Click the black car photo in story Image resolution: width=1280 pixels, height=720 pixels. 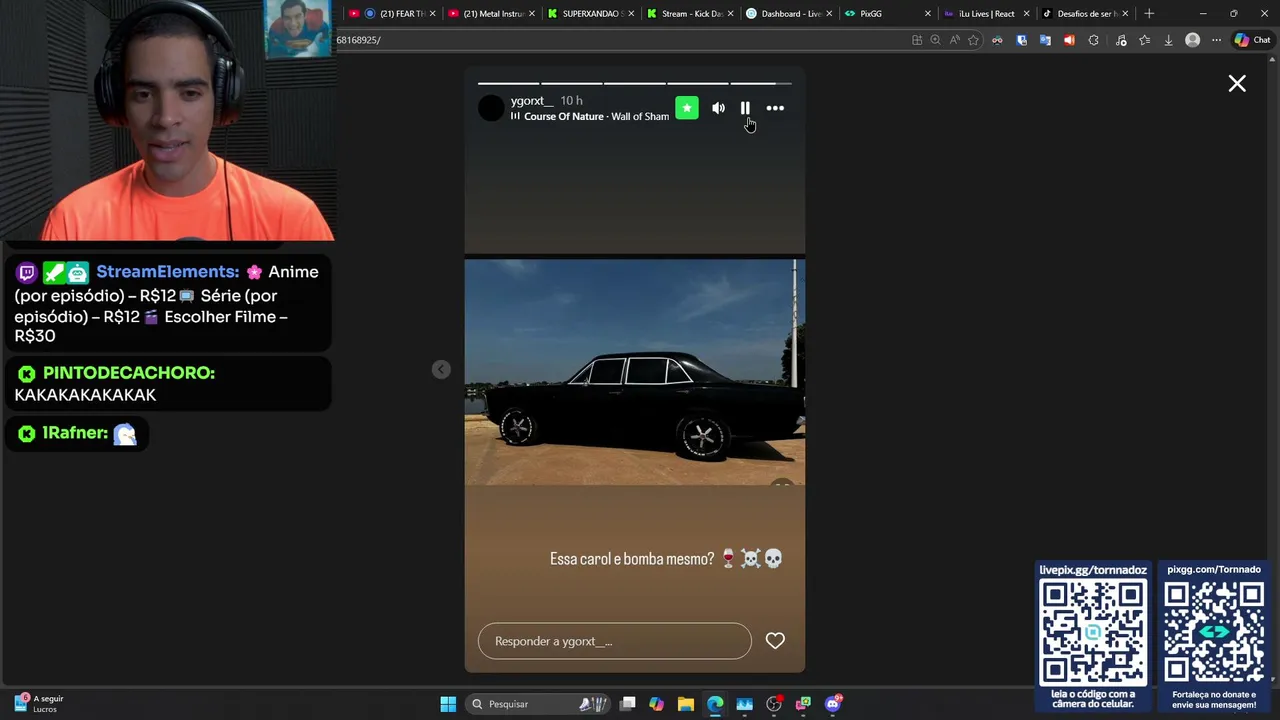point(635,372)
